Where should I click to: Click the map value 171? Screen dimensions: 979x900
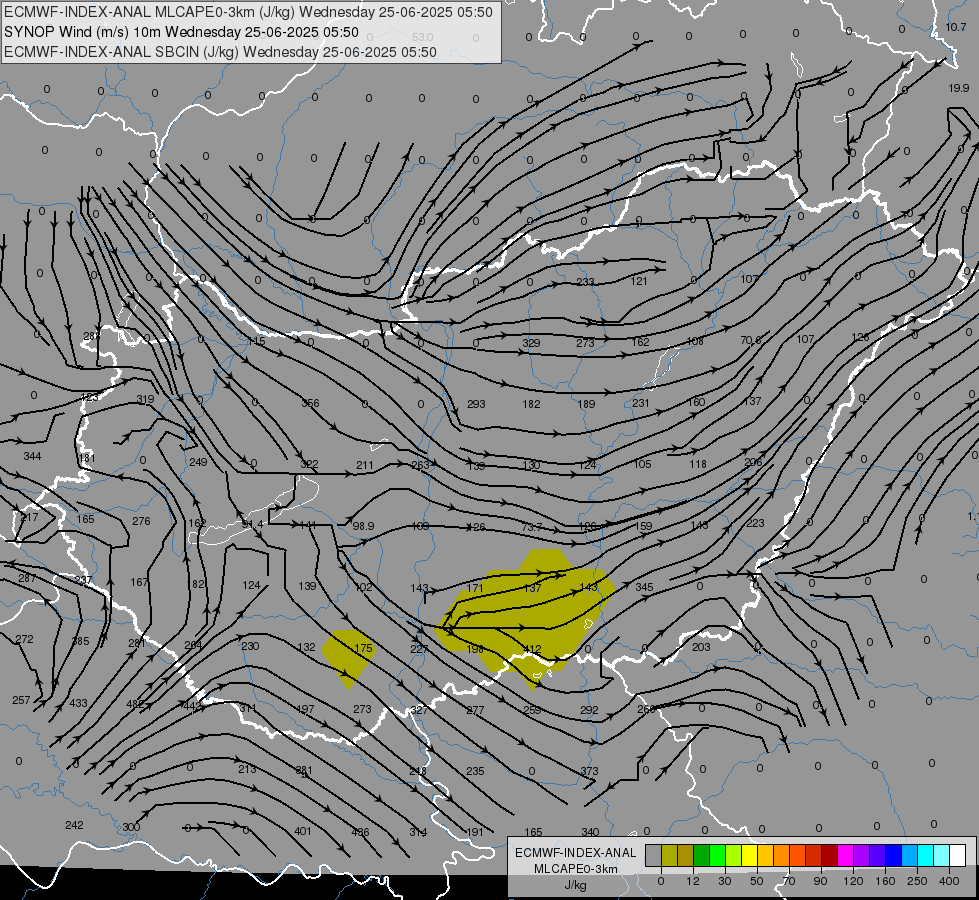coord(475,588)
